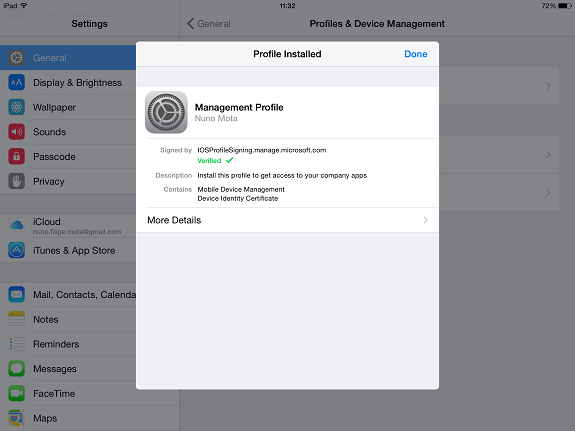Open Display & Brightness icon
575x431 pixels.
[x=17, y=83]
